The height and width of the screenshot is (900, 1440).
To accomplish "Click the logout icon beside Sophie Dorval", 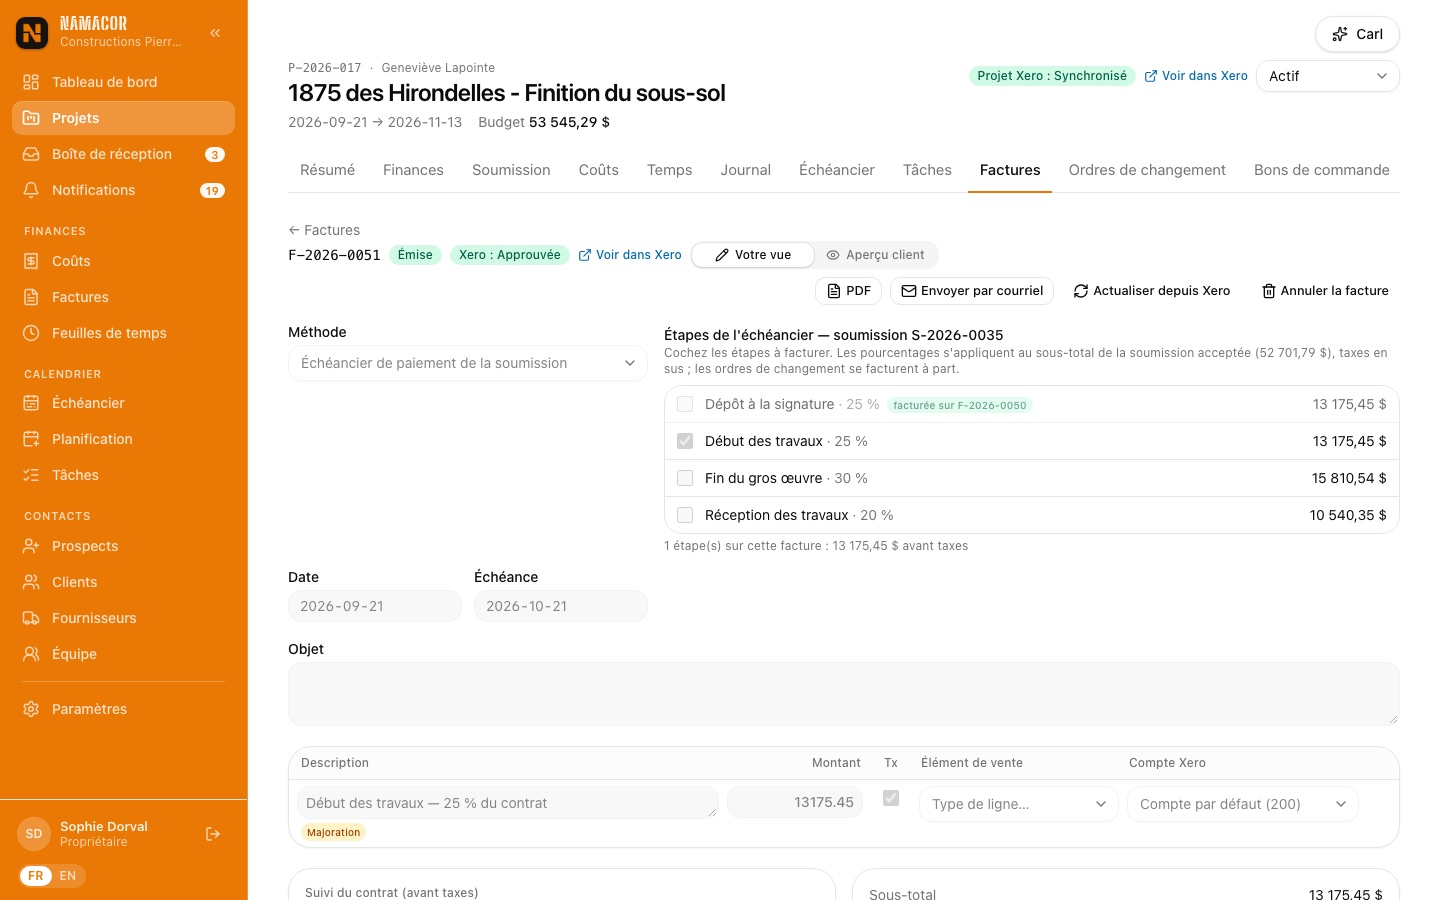I will click(213, 834).
